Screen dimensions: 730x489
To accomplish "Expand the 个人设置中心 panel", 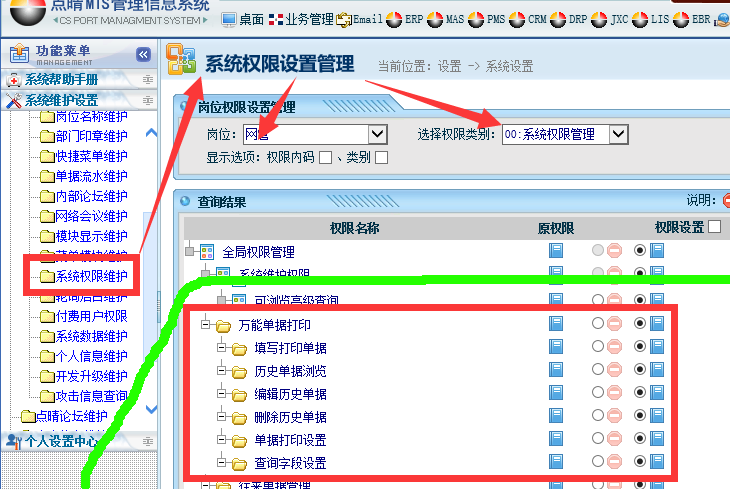I will pos(148,441).
